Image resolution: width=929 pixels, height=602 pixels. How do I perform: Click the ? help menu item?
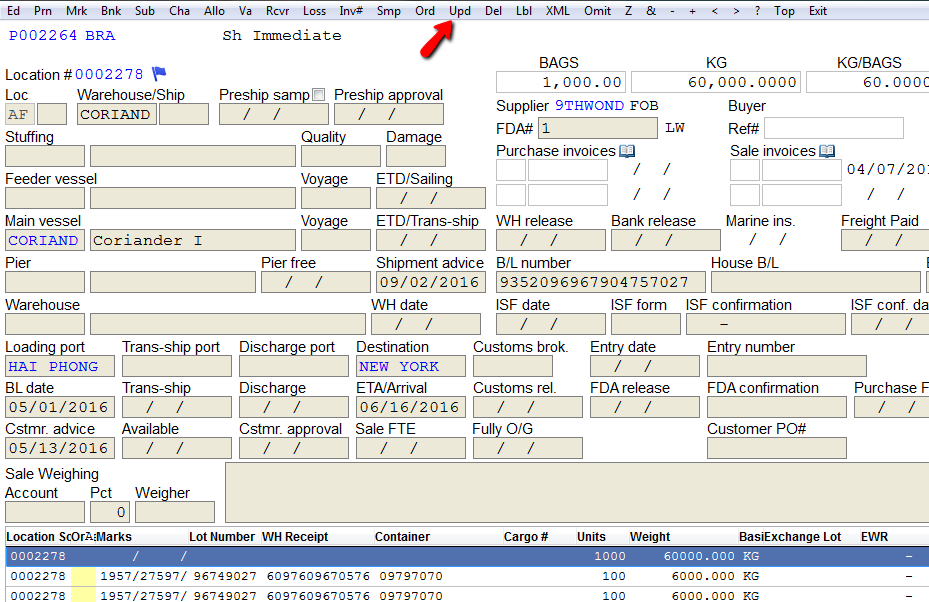[x=757, y=11]
